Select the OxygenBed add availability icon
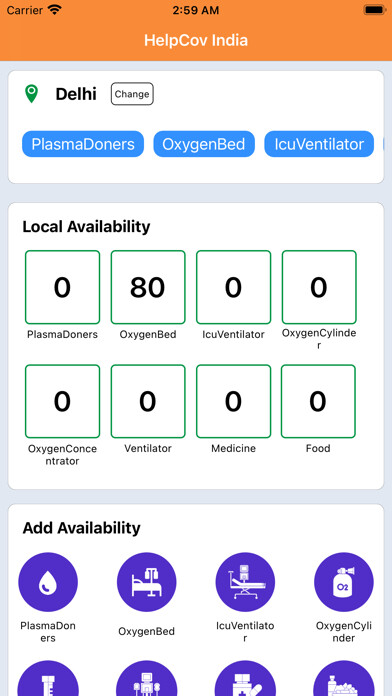The height and width of the screenshot is (696, 392). (x=147, y=582)
